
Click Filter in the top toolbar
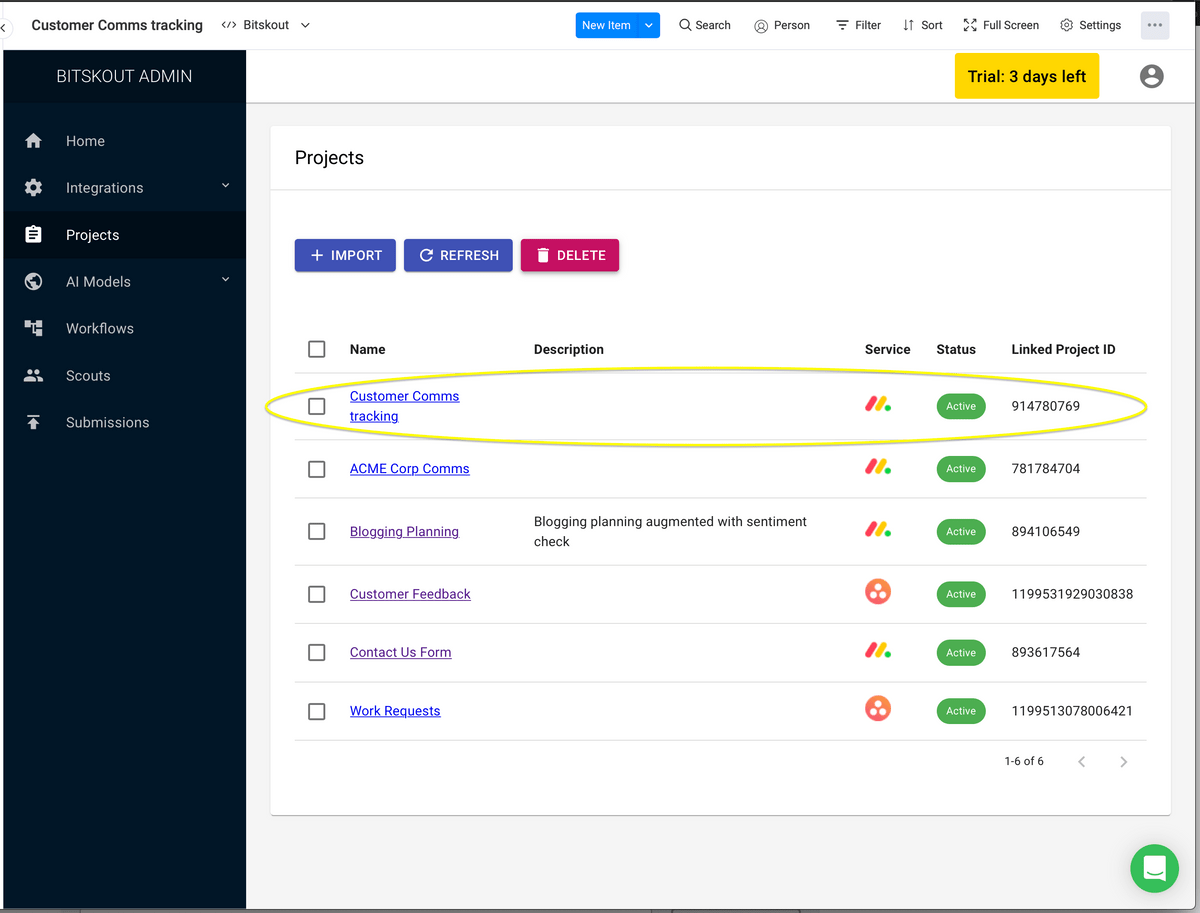858,25
